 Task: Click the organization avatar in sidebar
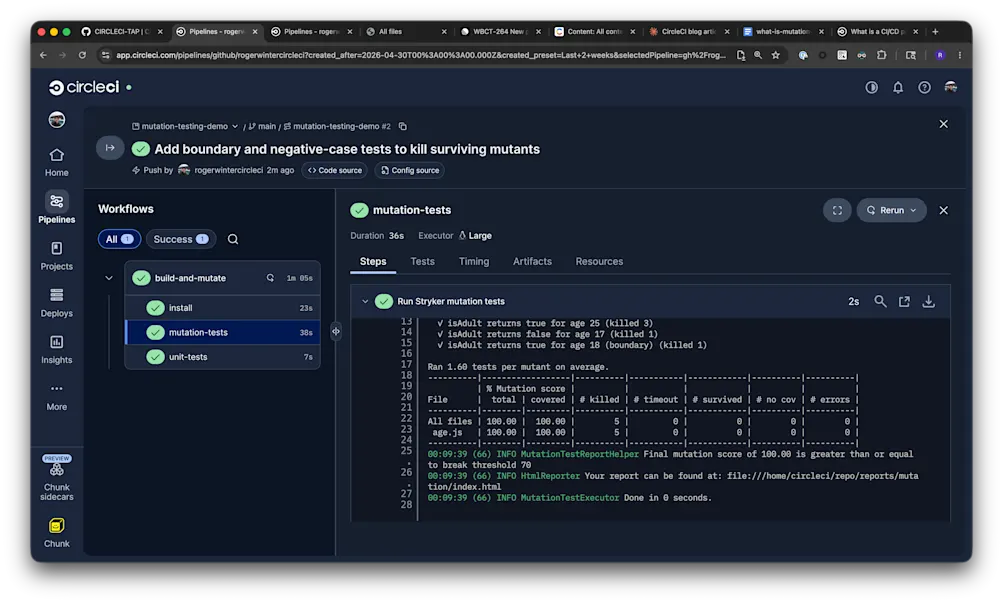coord(57,120)
